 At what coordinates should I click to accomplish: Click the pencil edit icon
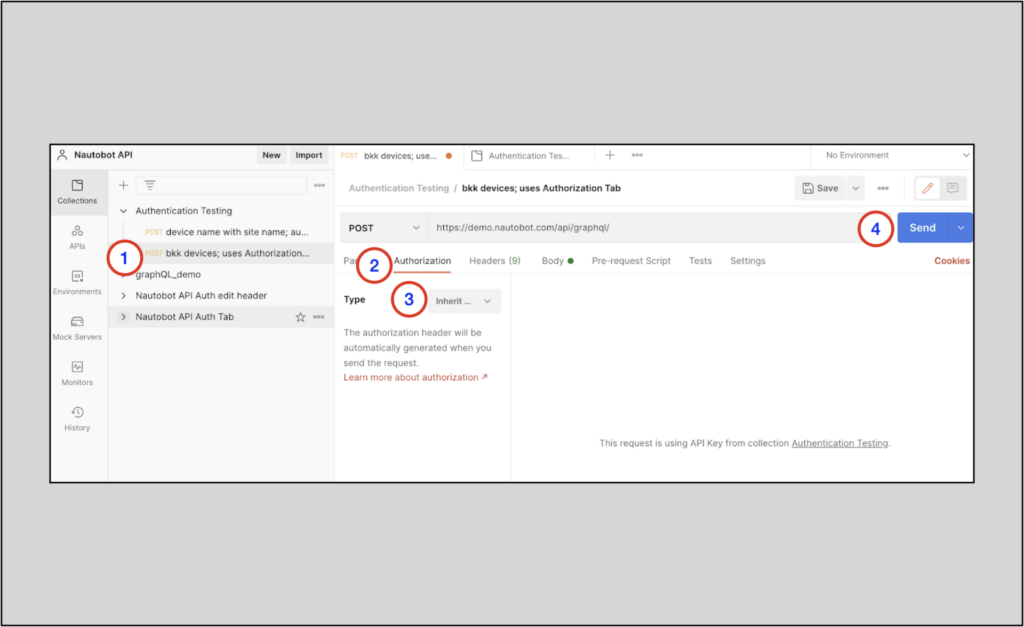pyautogui.click(x=927, y=188)
